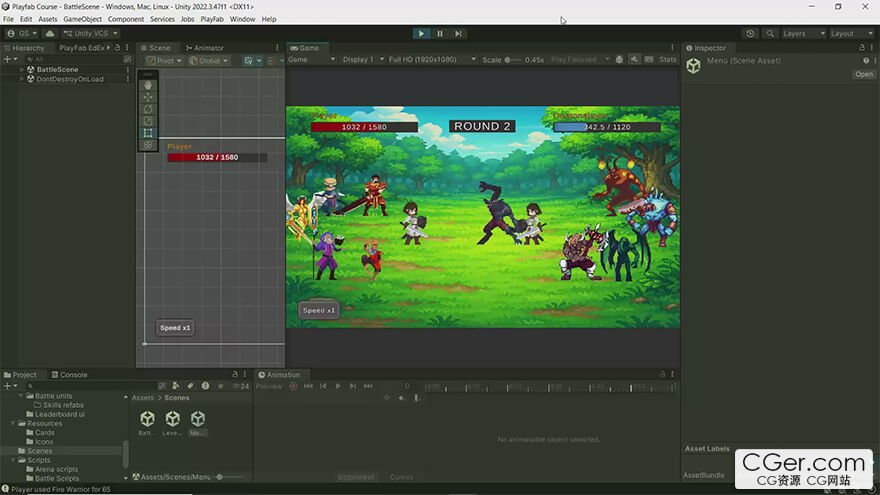Switch to the Console tab
This screenshot has height=495, width=880.
click(x=70, y=374)
